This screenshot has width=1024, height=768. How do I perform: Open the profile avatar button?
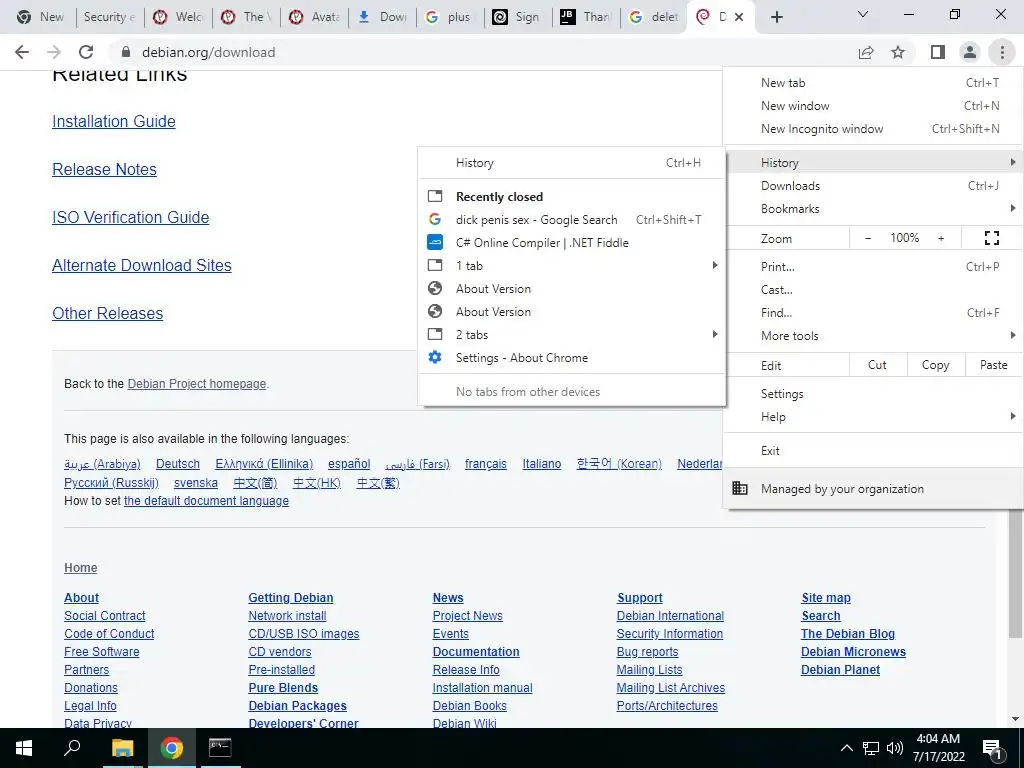[970, 52]
